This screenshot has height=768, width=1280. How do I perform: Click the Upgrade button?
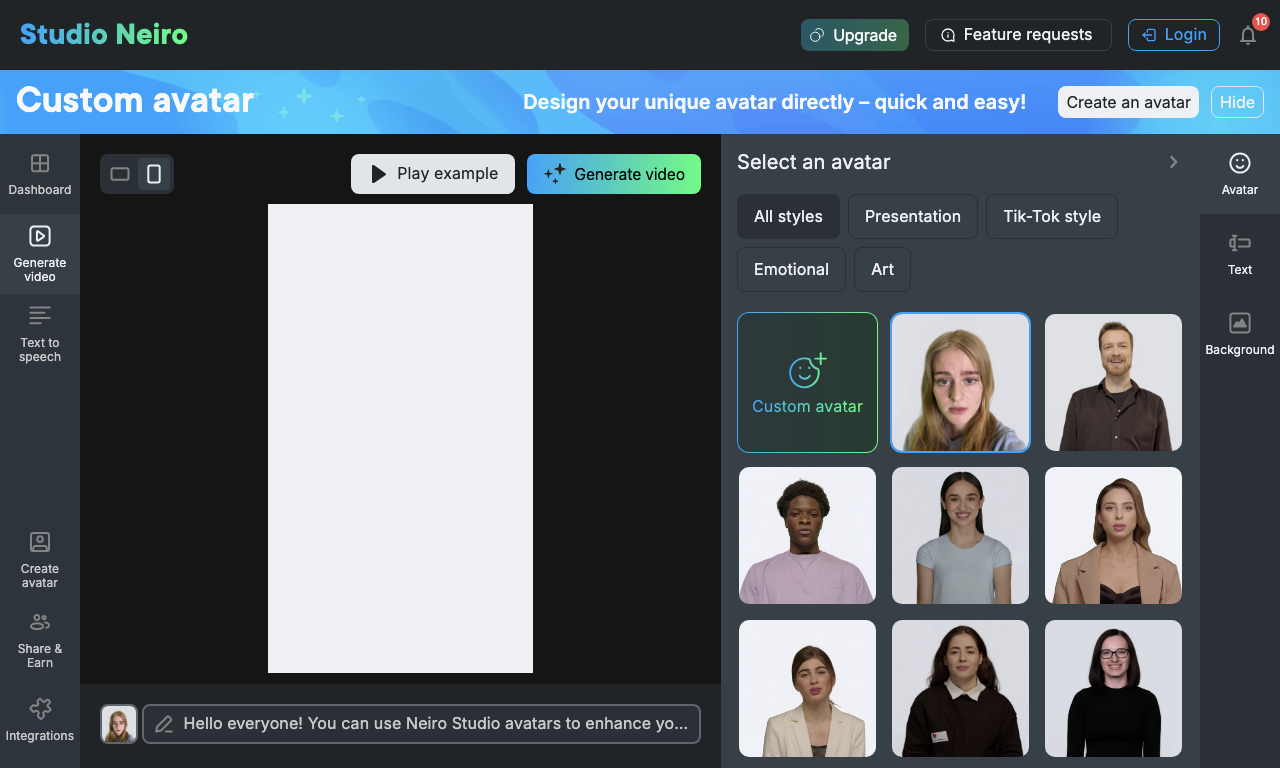[x=855, y=35]
